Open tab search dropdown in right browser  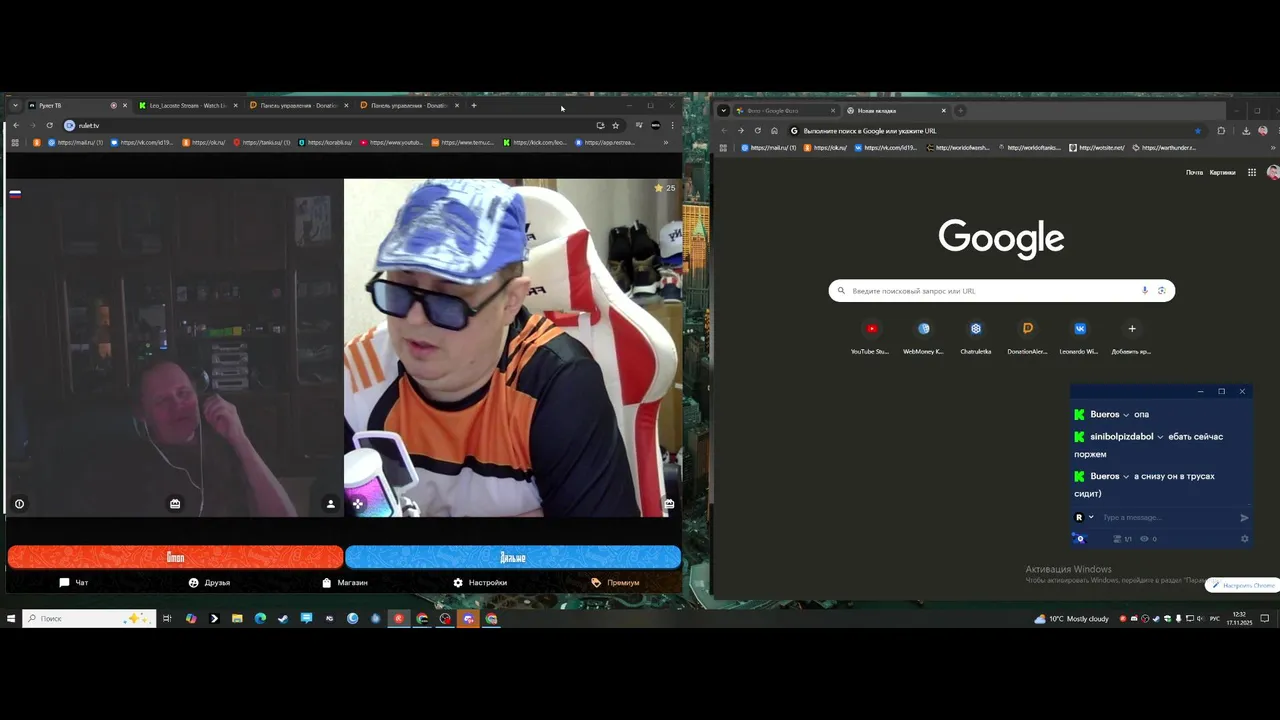(723, 110)
